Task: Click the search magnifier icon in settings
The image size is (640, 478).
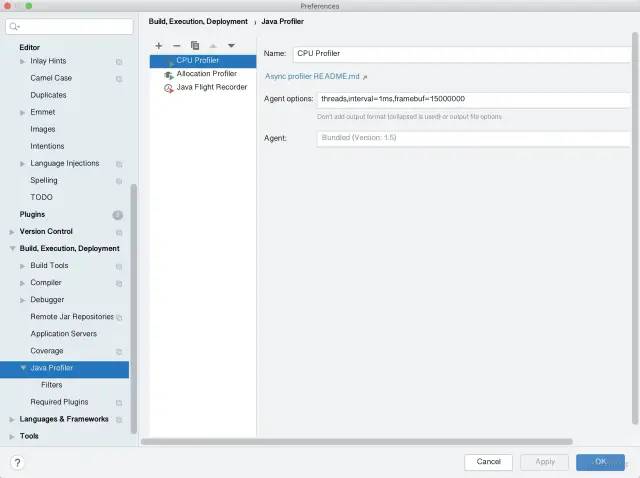Action: [14, 27]
